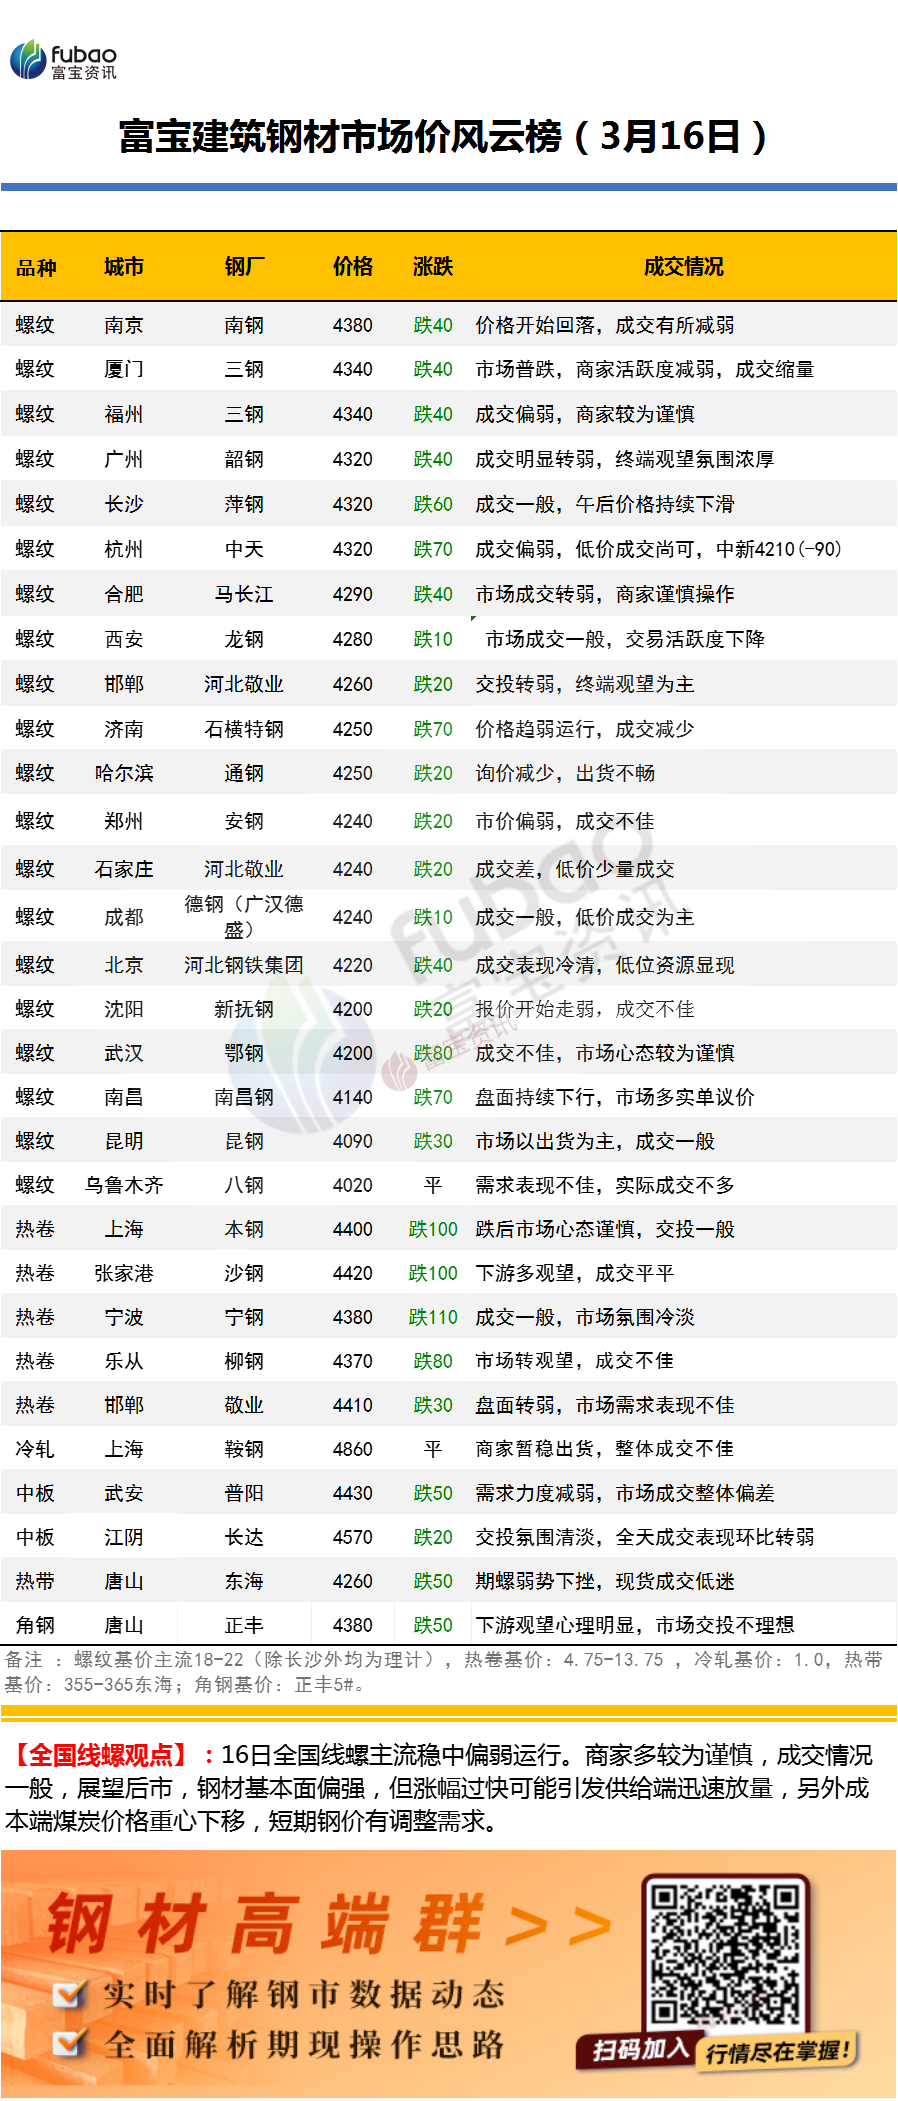The image size is (898, 2101).
Task: Click the city cell 石家庄
Action: [124, 869]
